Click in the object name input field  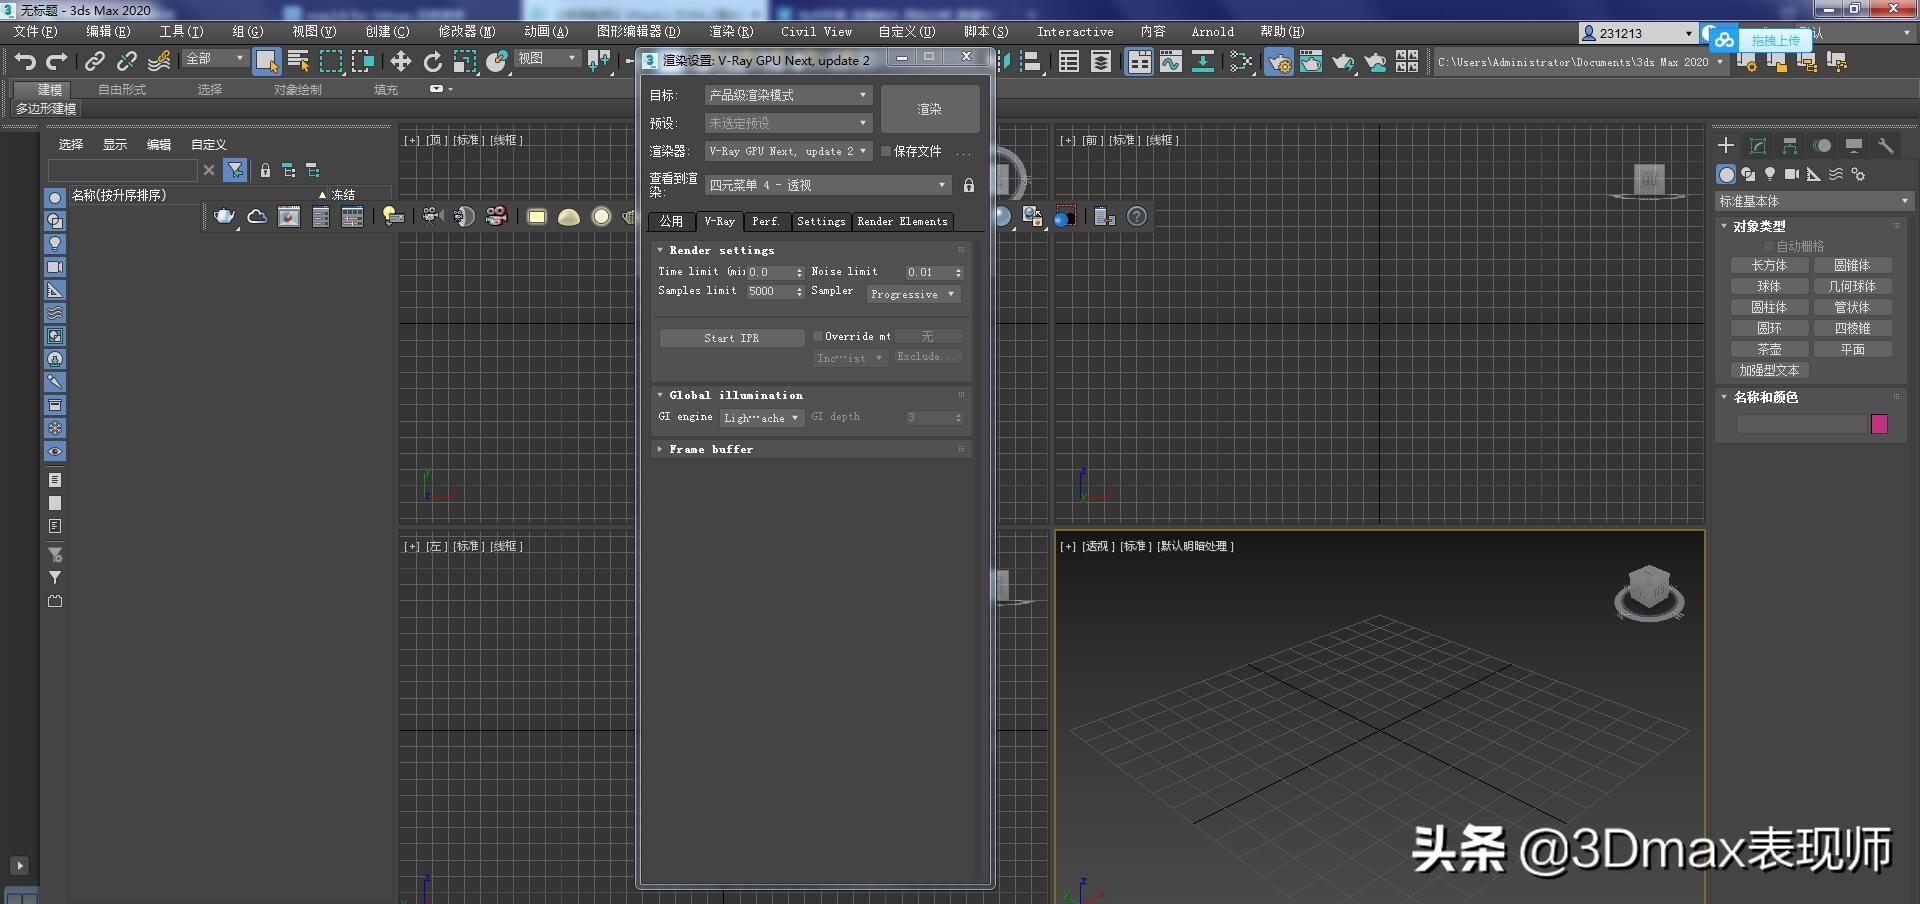coord(1800,424)
